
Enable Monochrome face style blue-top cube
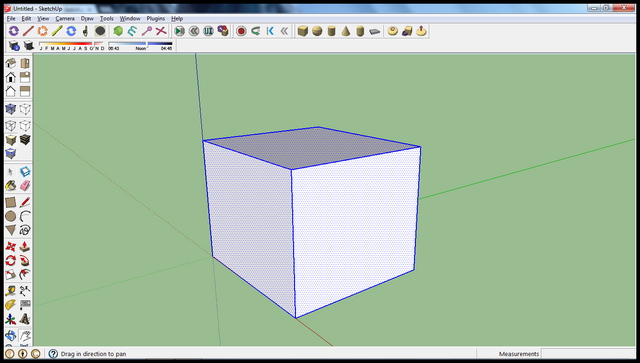11,154
